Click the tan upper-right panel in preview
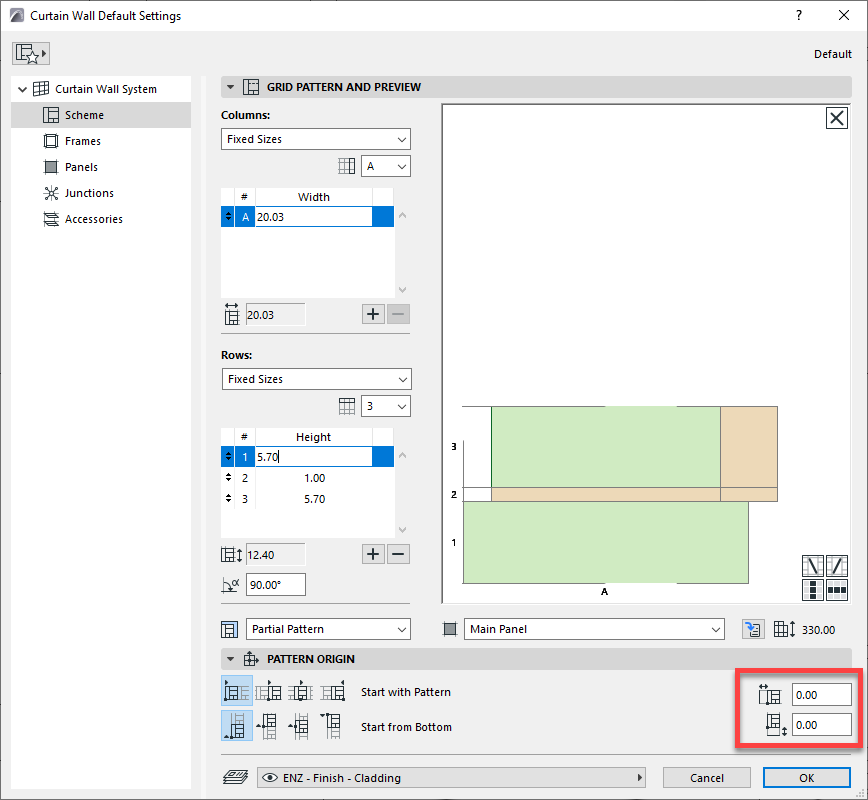 point(749,447)
